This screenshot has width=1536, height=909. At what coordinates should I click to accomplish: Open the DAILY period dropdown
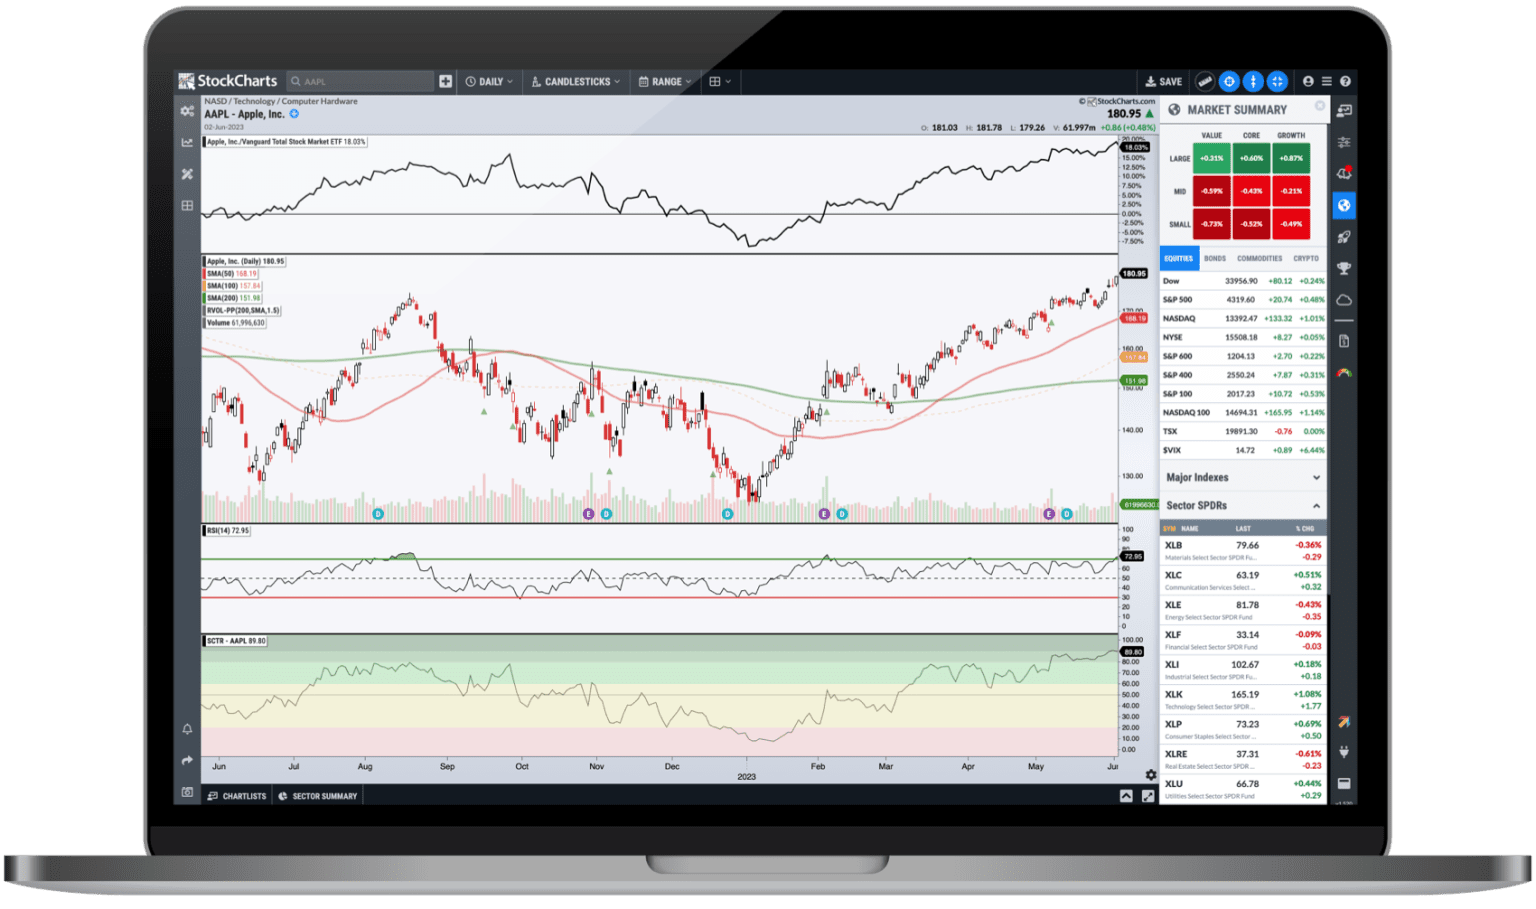(x=489, y=81)
